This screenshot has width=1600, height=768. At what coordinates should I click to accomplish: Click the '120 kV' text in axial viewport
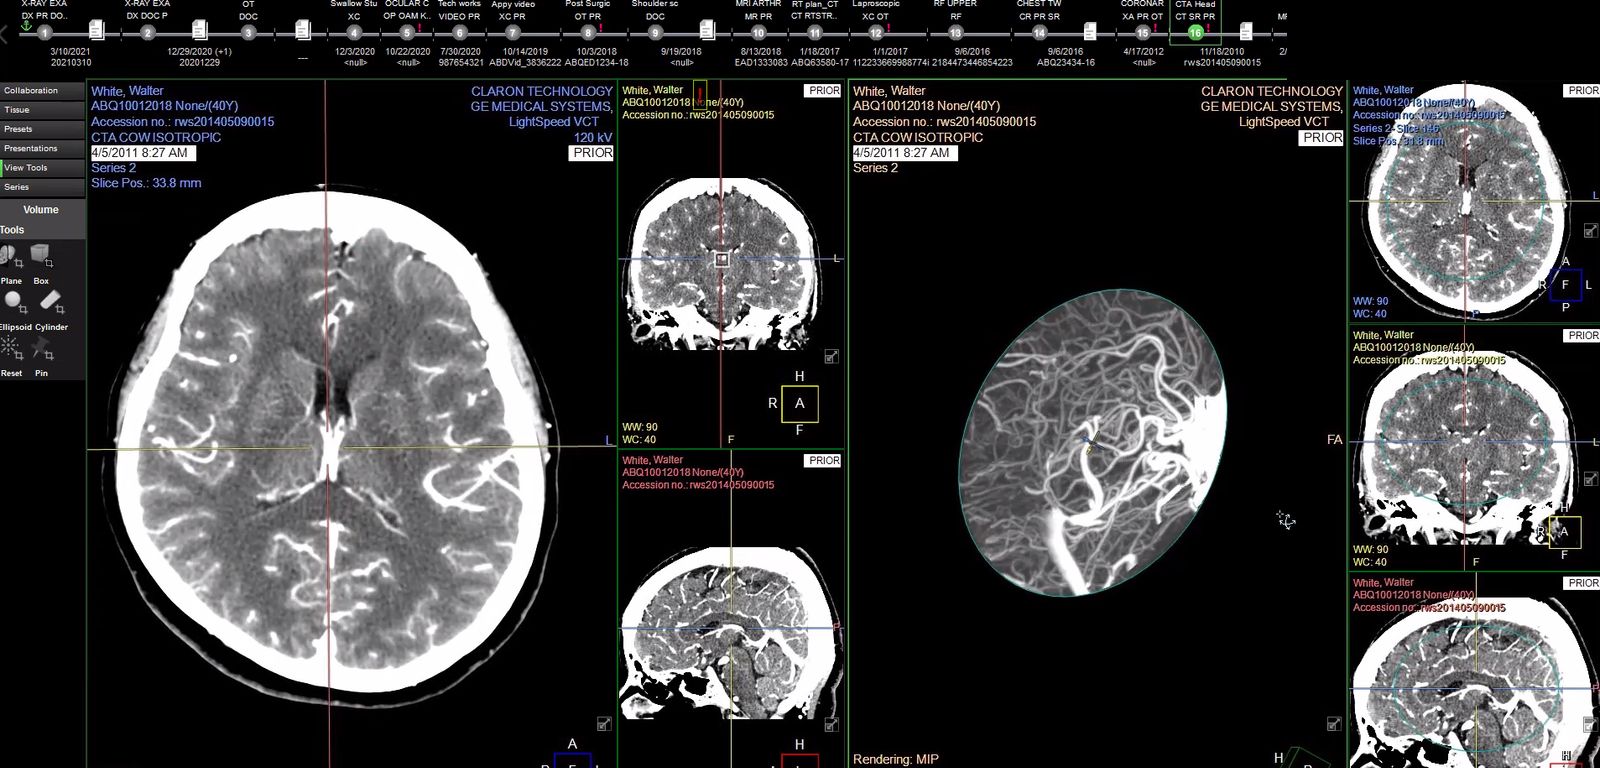coord(592,137)
